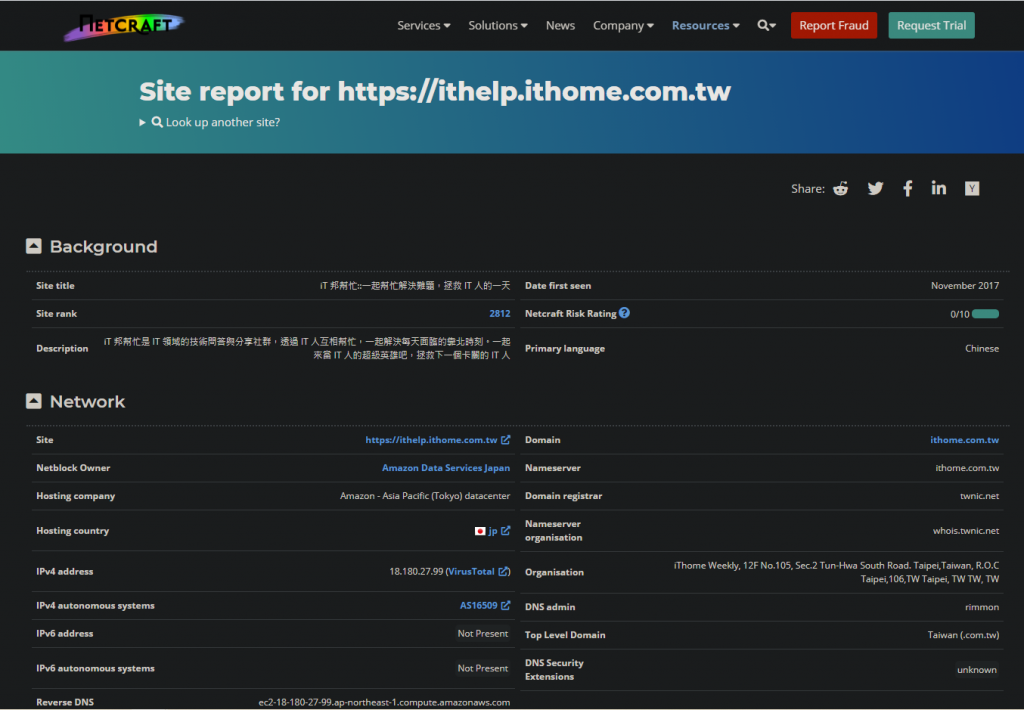This screenshot has height=710, width=1024.
Task: Click magnifier icon beside Look up another site
Action: pyautogui.click(x=157, y=122)
